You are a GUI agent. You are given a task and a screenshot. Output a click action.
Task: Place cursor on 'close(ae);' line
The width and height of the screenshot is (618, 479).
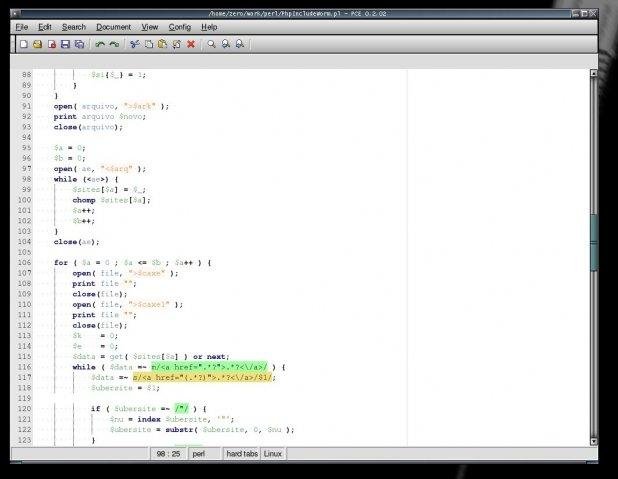point(76,242)
